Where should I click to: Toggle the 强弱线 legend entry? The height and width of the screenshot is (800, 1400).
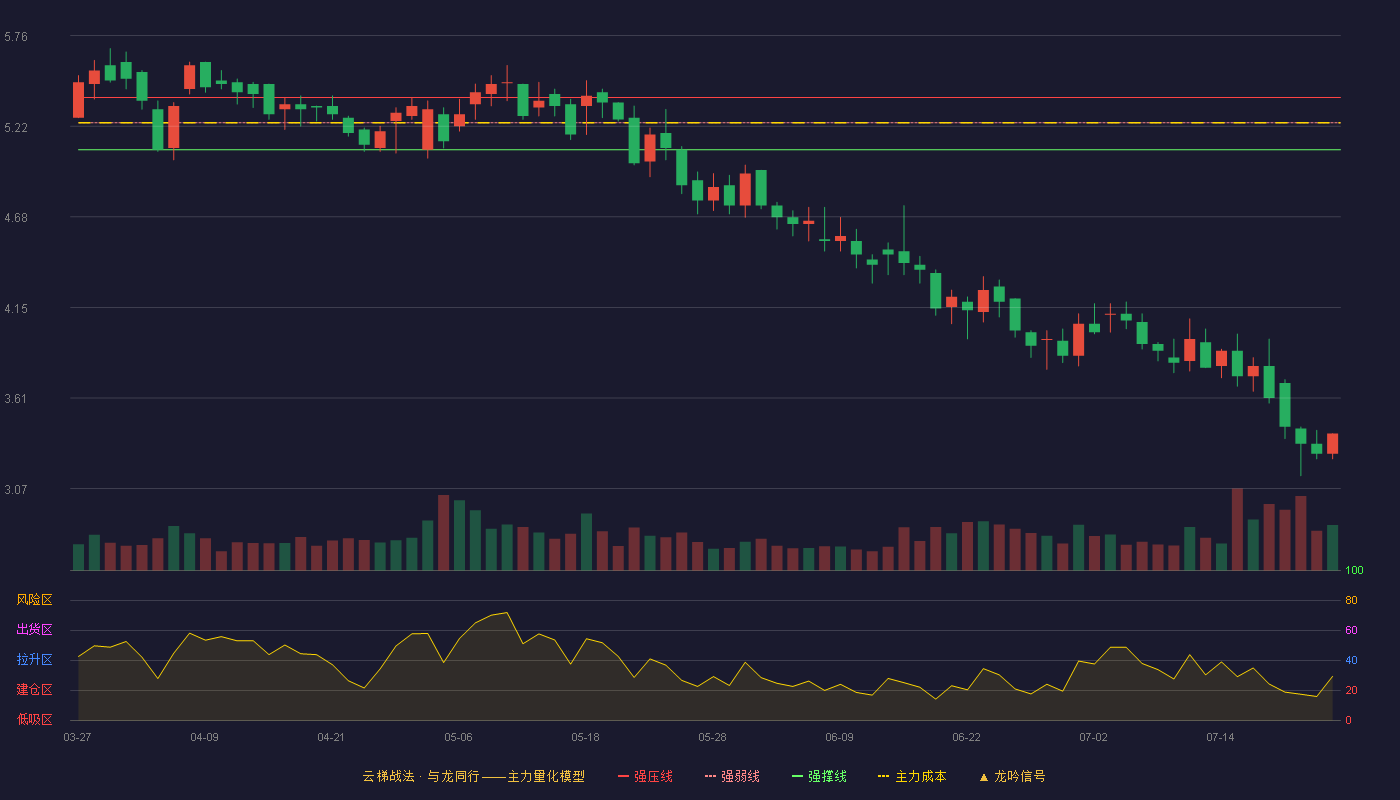coord(732,776)
